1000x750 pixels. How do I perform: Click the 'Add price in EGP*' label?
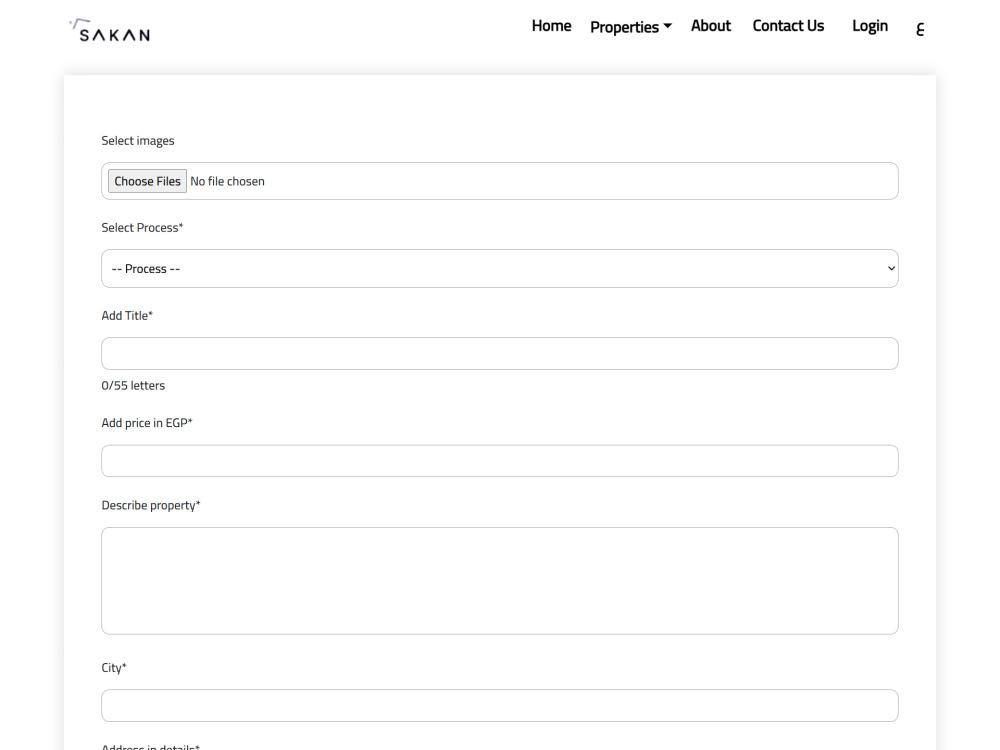147,423
